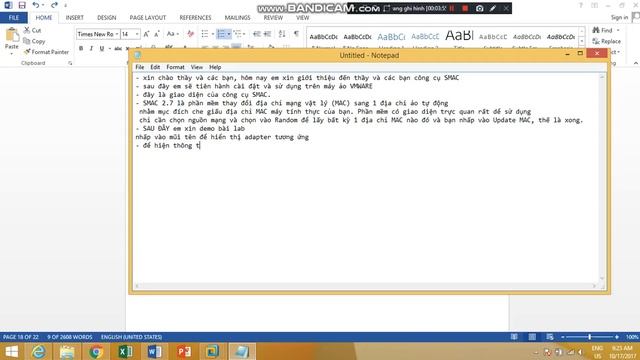Click the Clear All Formatting icon

(x=190, y=34)
